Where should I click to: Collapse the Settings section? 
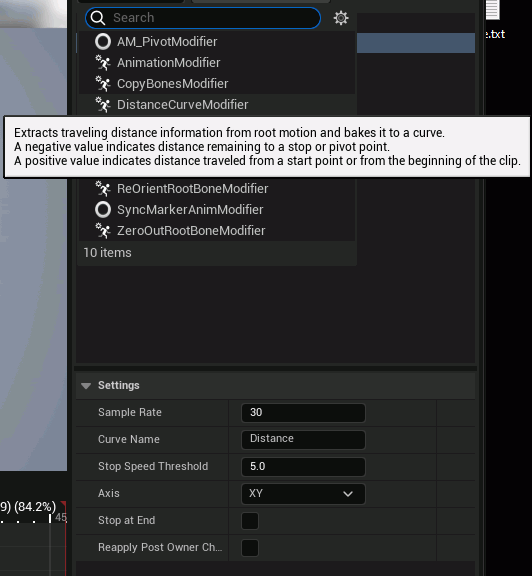86,386
